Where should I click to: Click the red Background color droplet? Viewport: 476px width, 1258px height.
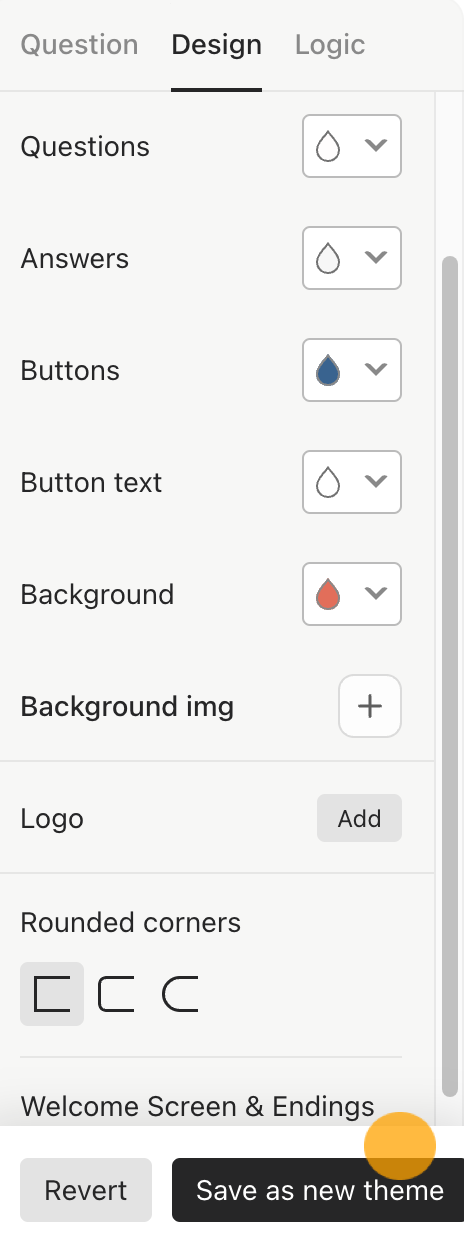tap(328, 595)
